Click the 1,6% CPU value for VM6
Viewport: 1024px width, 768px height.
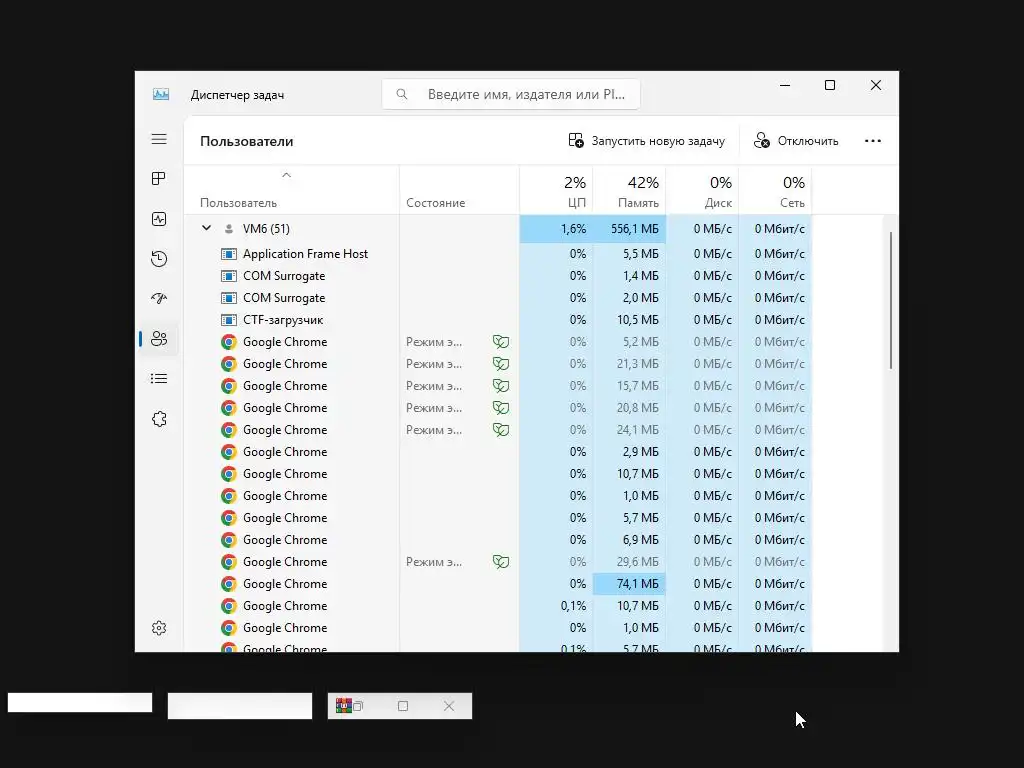[x=556, y=229]
